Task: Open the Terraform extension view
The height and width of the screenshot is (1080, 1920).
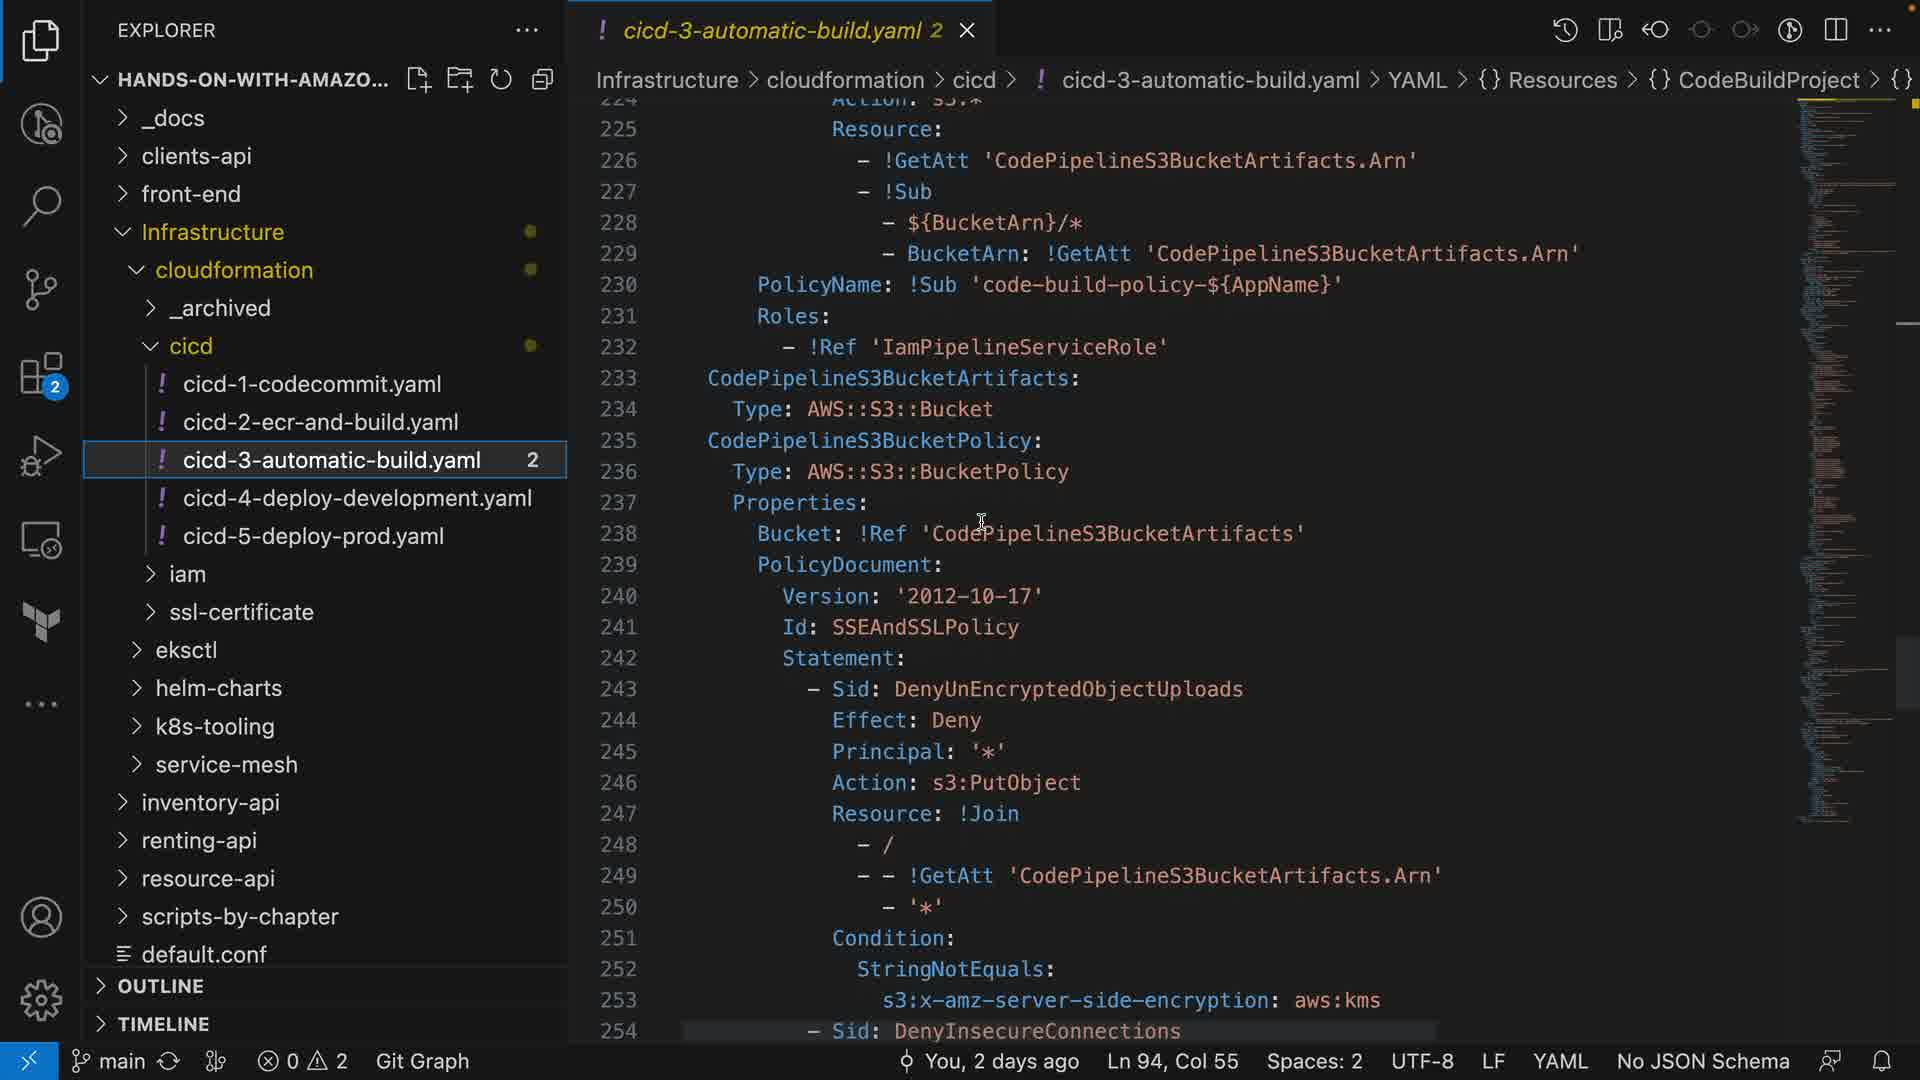Action: point(41,622)
